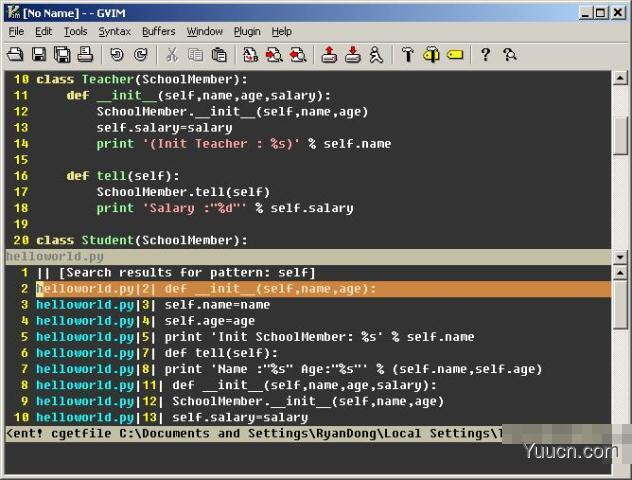Click the cgetfile command line text

coord(254,434)
